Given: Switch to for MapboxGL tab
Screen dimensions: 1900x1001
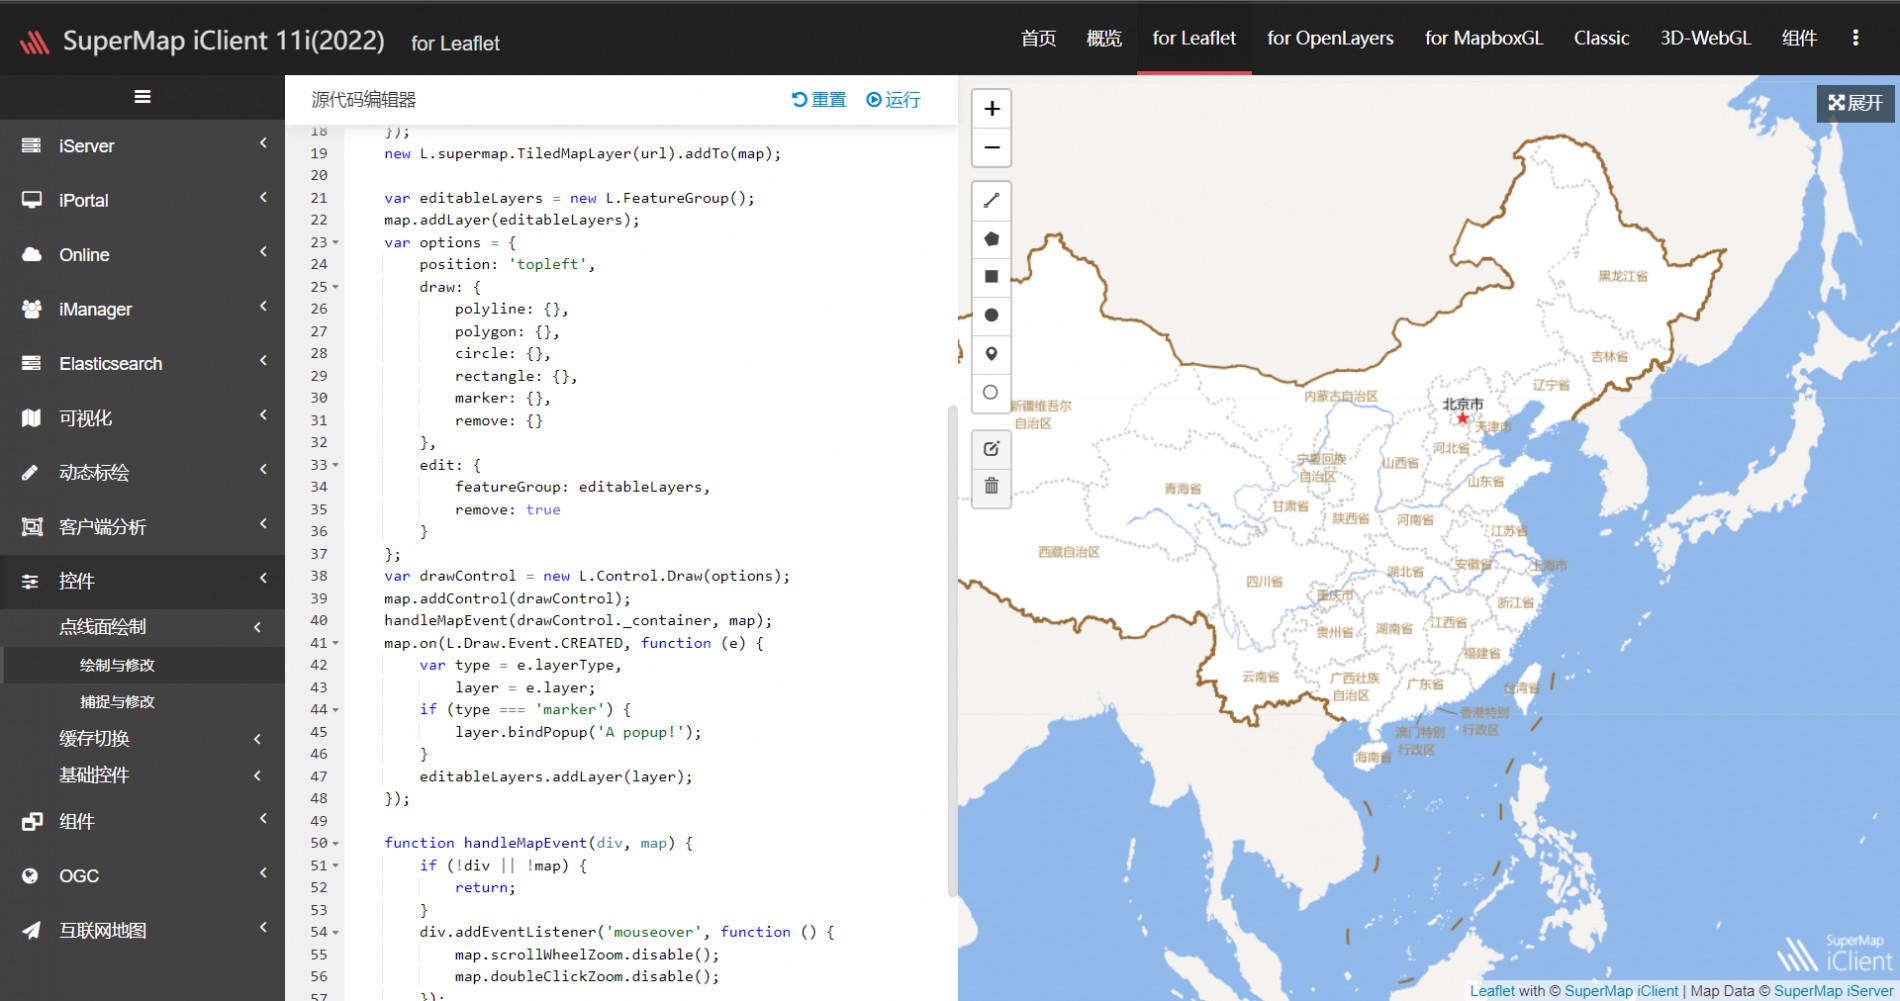Looking at the screenshot, I should (x=1484, y=38).
